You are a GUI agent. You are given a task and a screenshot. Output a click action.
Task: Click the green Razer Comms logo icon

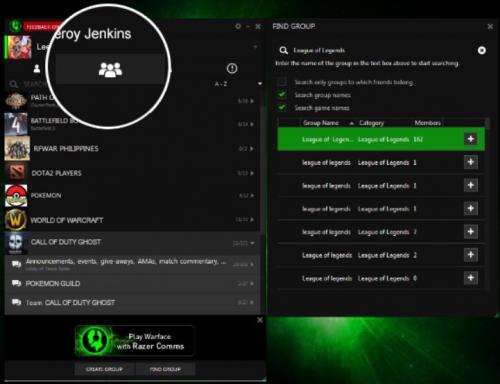[x=15, y=26]
